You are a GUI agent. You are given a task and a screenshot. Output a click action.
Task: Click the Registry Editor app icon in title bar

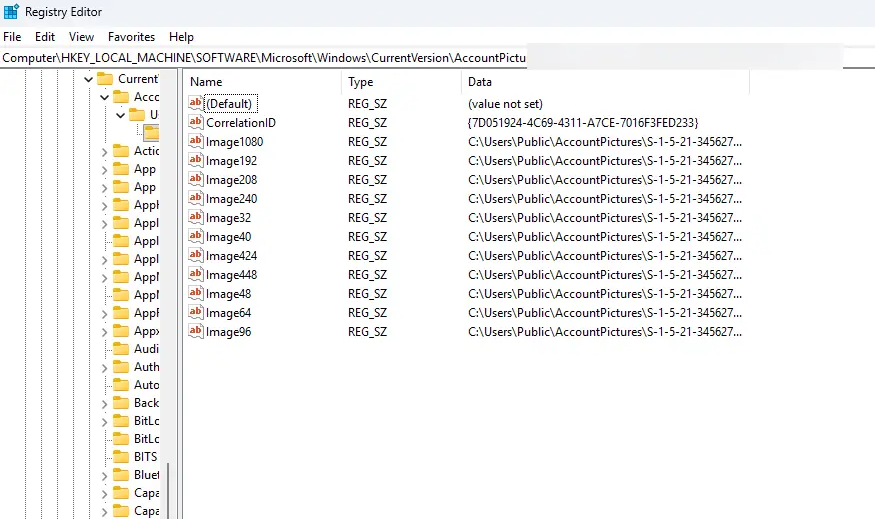click(x=11, y=11)
